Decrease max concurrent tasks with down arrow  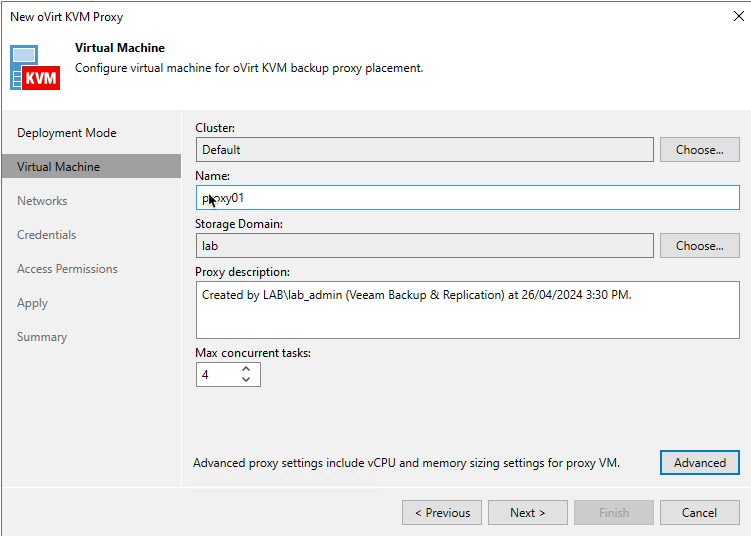[247, 380]
